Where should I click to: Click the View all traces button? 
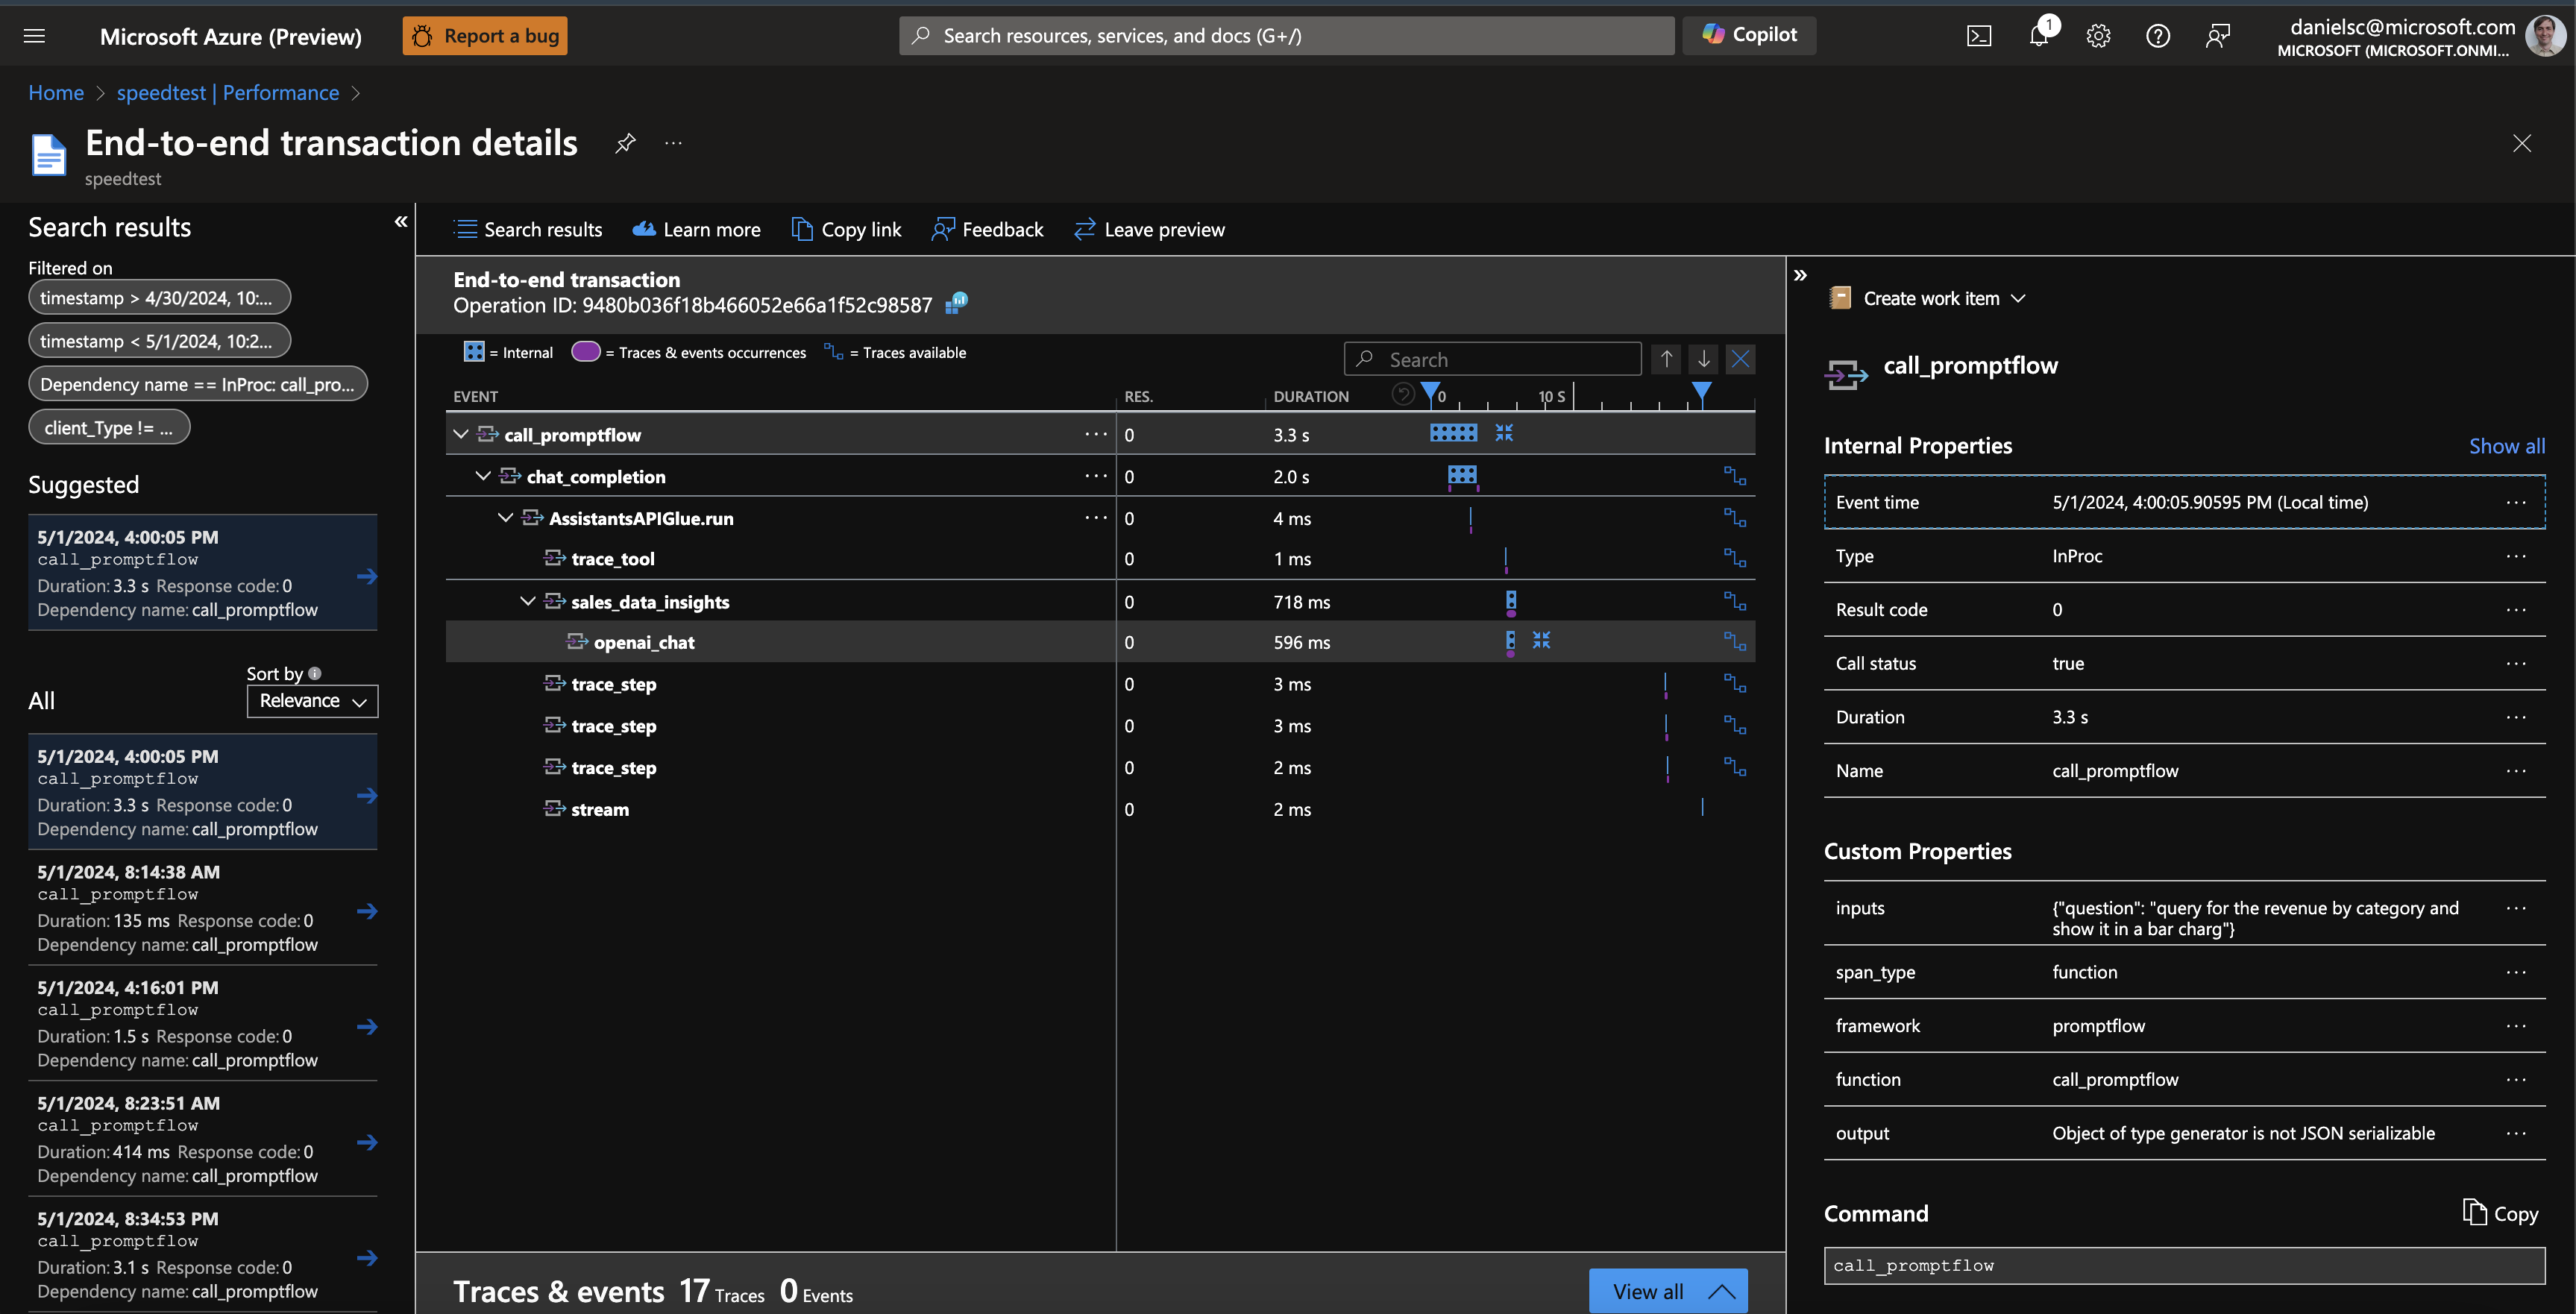(1667, 1291)
